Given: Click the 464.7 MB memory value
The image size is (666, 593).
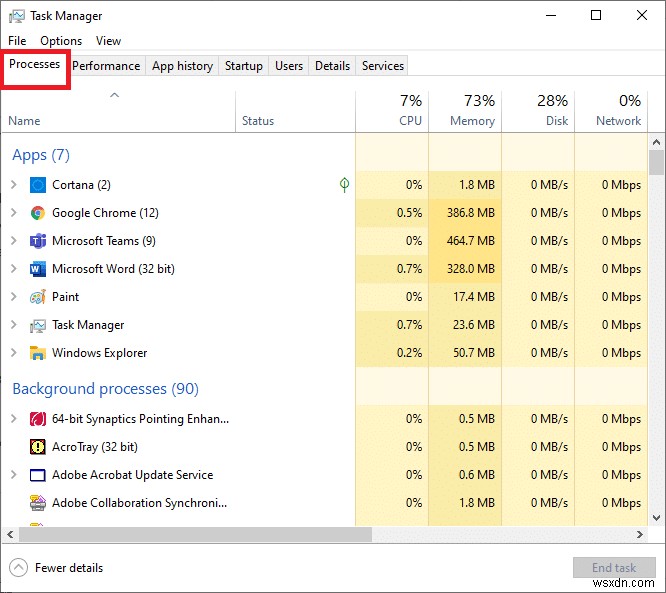Looking at the screenshot, I should 471,241.
